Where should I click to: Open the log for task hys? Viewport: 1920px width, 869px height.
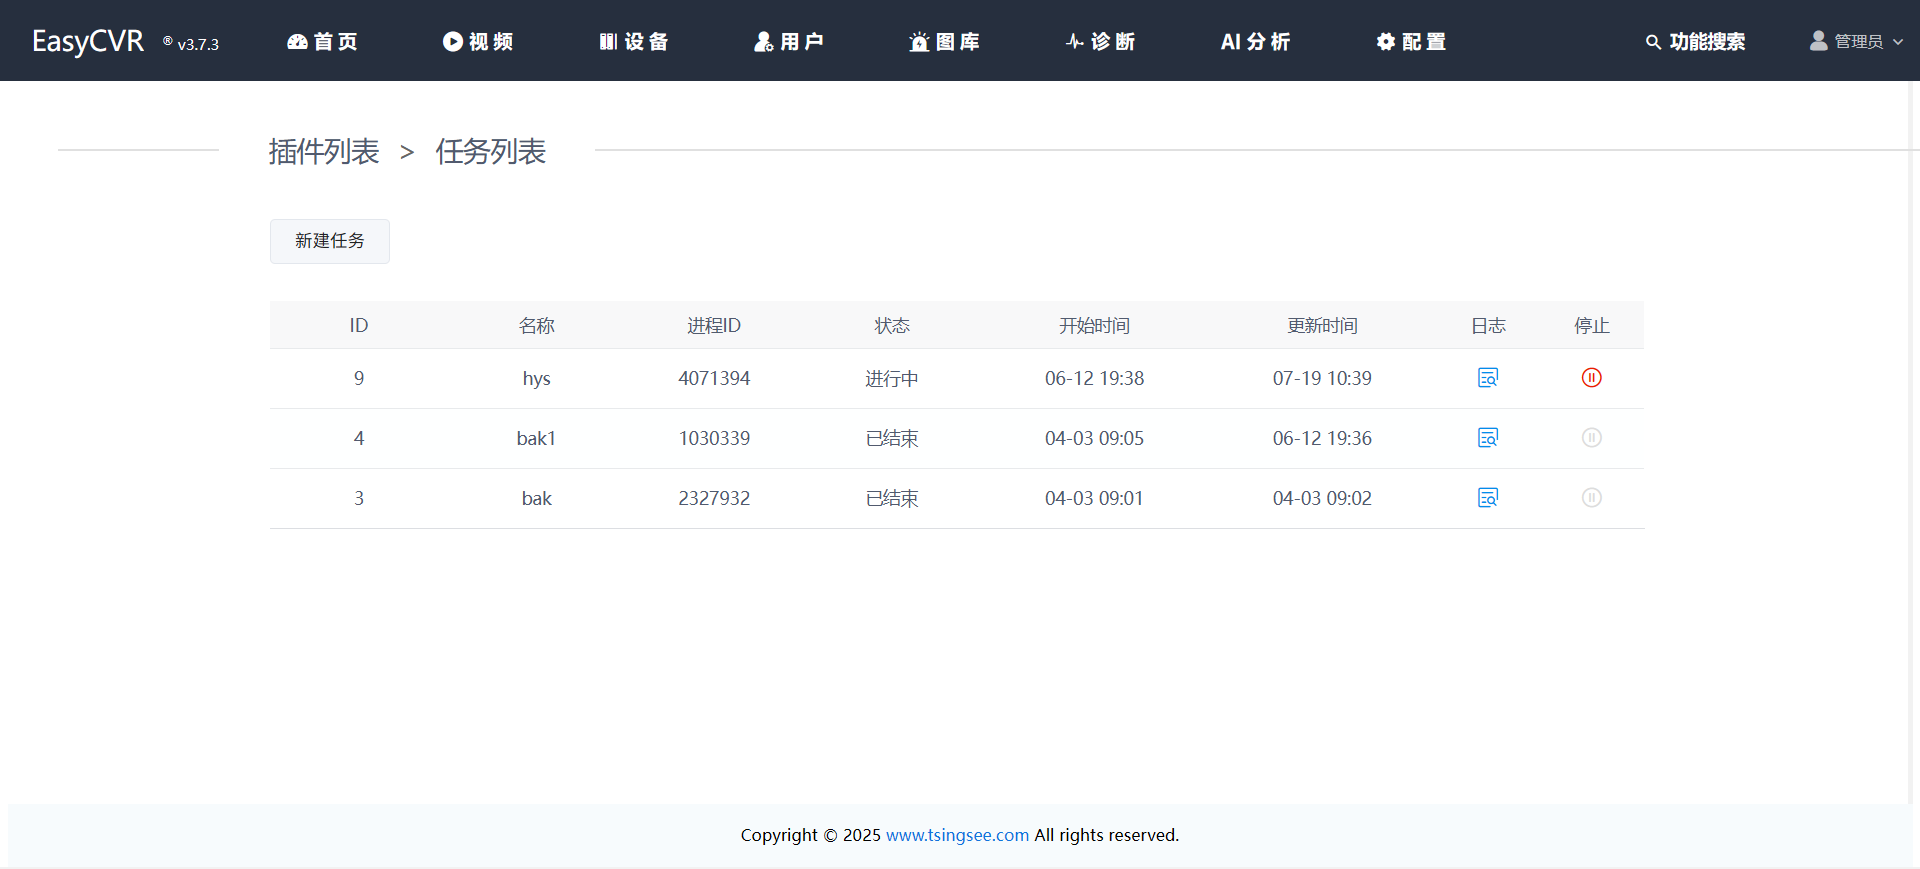(x=1488, y=378)
